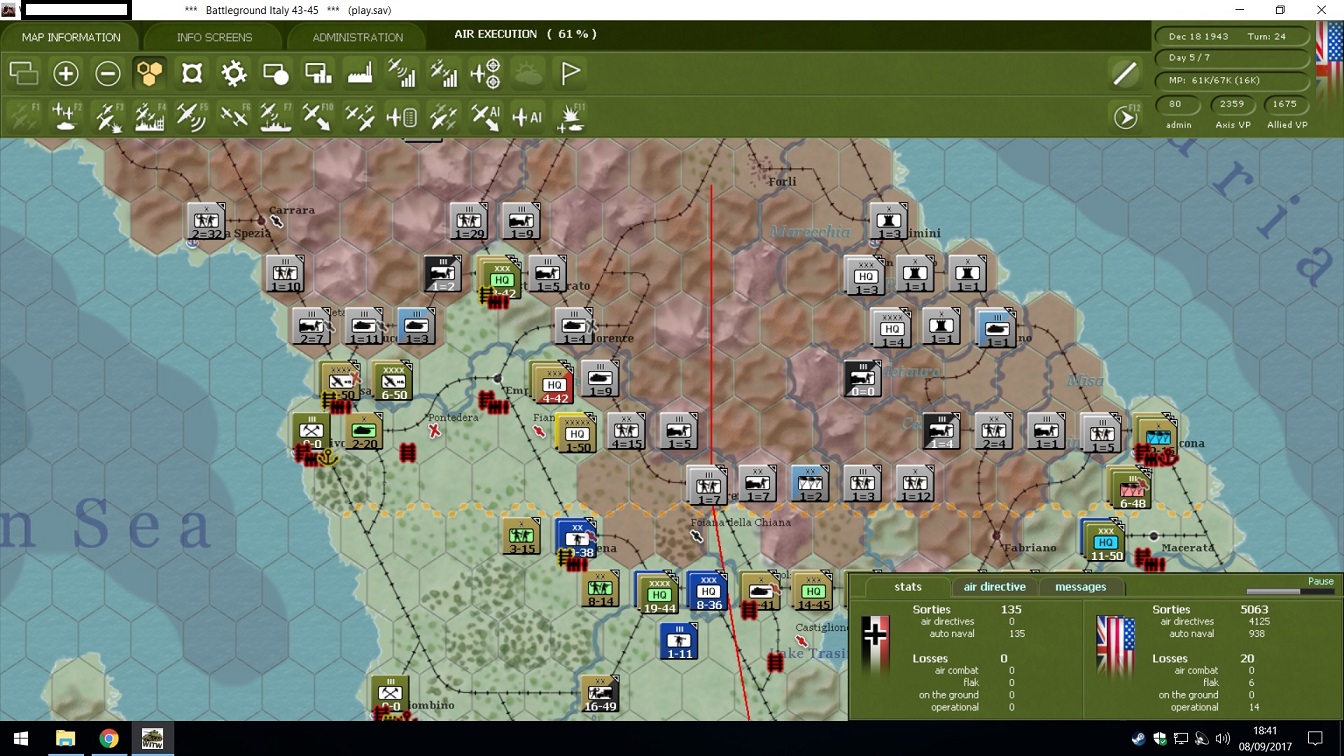Expand the Administration menu
Image resolution: width=1344 pixels, height=756 pixels.
click(357, 37)
